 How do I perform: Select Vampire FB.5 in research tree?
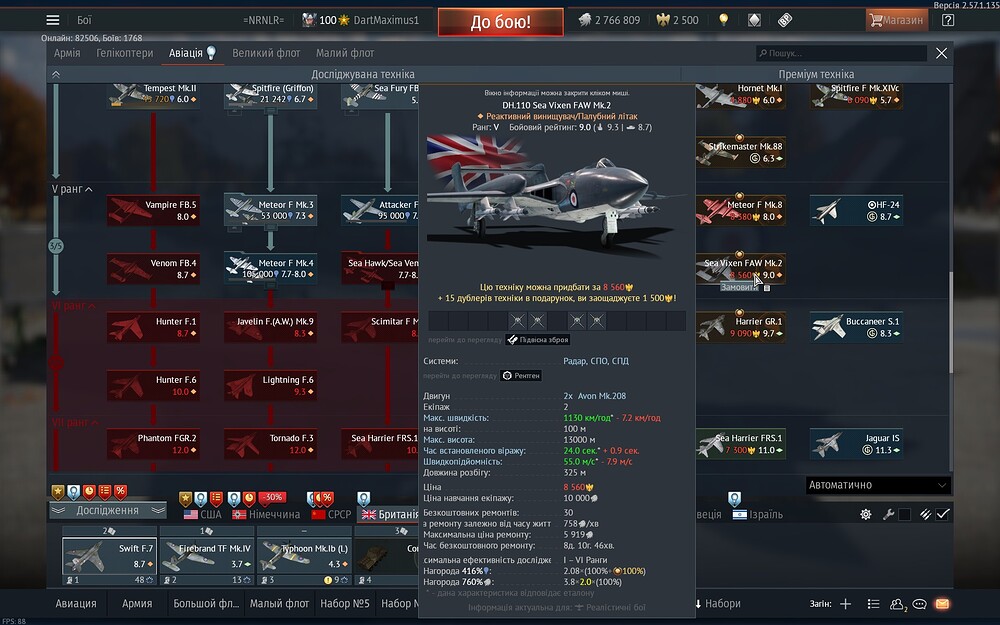(153, 210)
